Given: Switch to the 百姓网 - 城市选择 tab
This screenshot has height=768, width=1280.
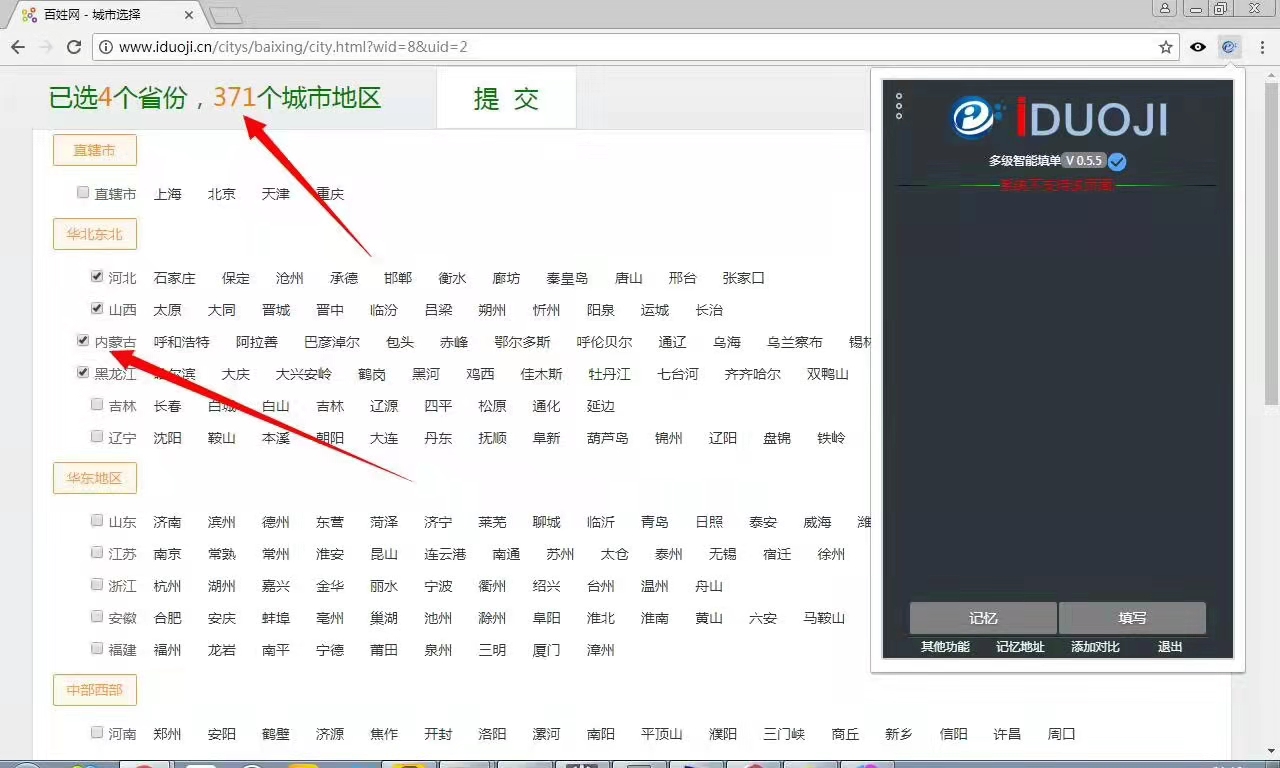Looking at the screenshot, I should [x=104, y=15].
